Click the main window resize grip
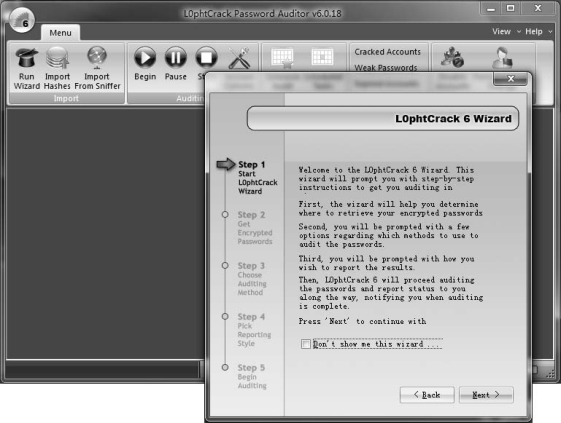Viewport: 561px width, 423px height. [x=550, y=374]
